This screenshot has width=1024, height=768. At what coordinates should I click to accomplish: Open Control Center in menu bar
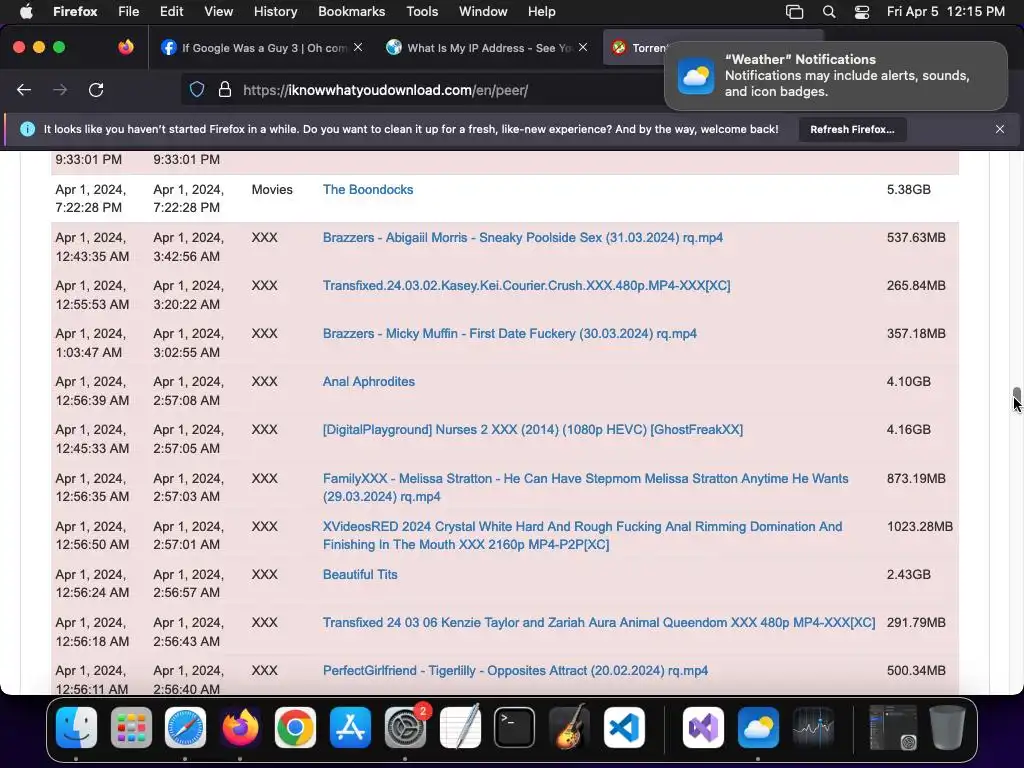pos(862,12)
